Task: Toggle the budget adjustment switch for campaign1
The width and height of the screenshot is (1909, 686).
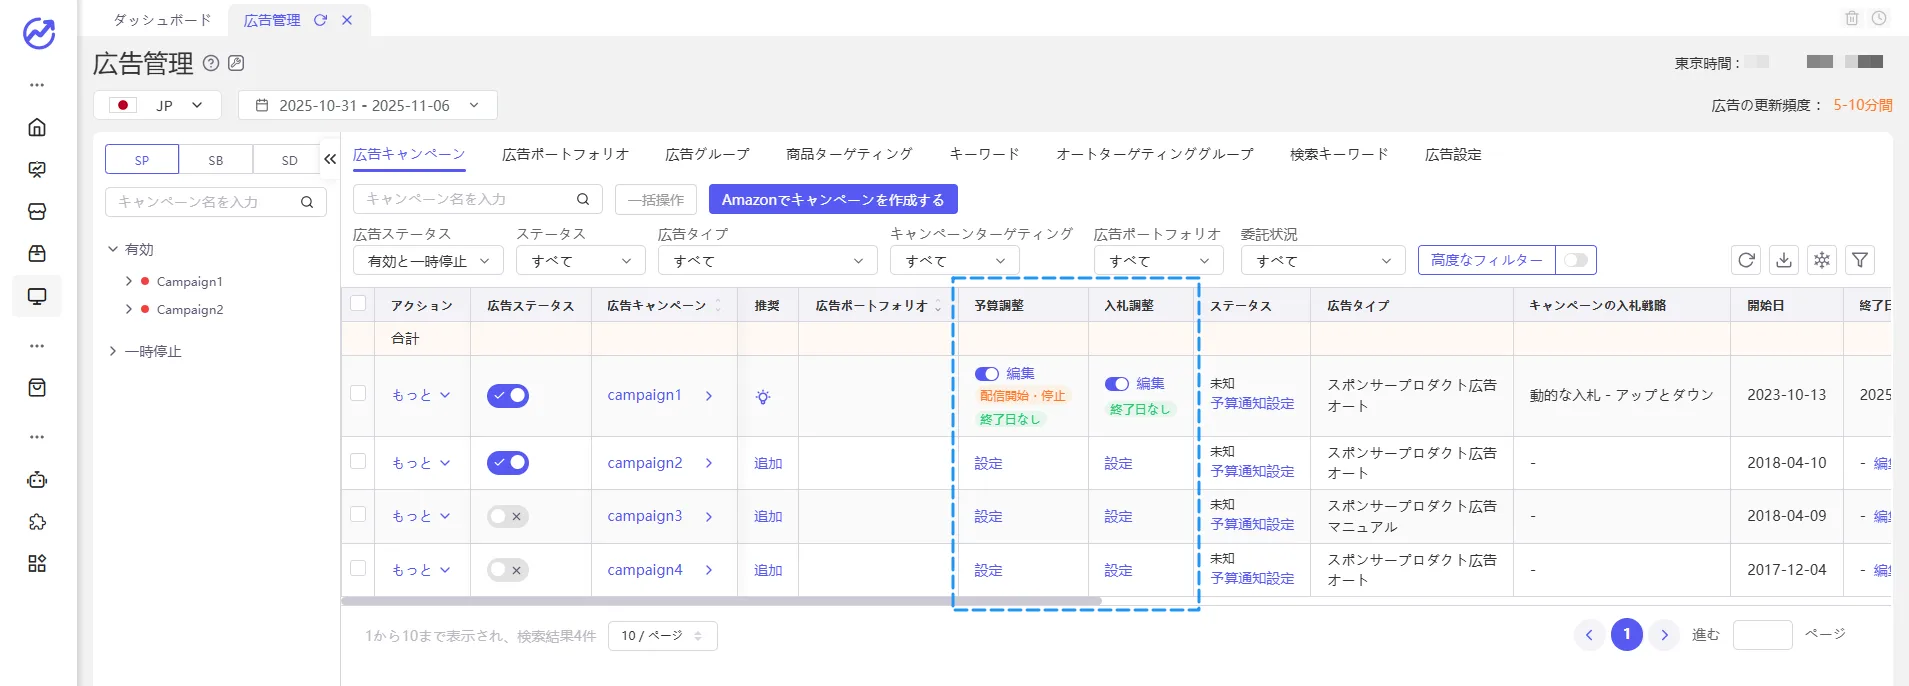Action: click(987, 374)
